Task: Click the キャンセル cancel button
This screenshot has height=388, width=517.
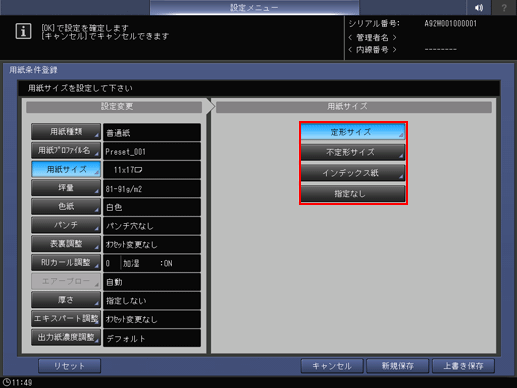Action: tap(332, 366)
